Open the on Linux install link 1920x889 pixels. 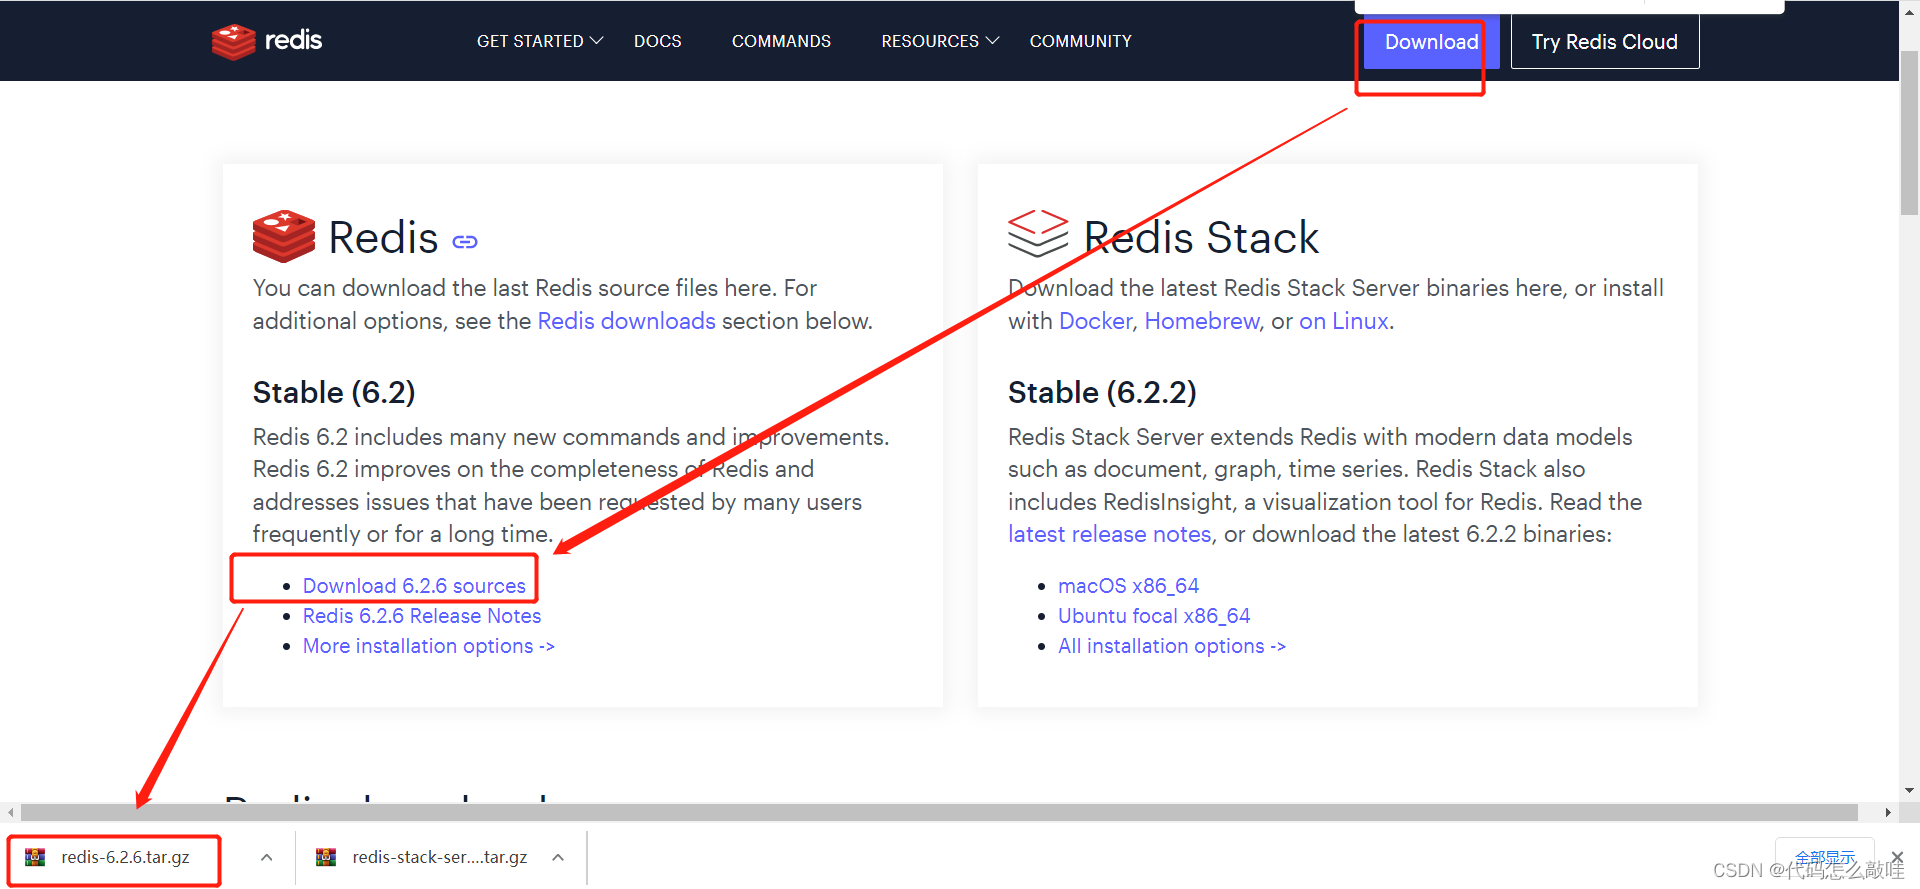[x=1344, y=321]
